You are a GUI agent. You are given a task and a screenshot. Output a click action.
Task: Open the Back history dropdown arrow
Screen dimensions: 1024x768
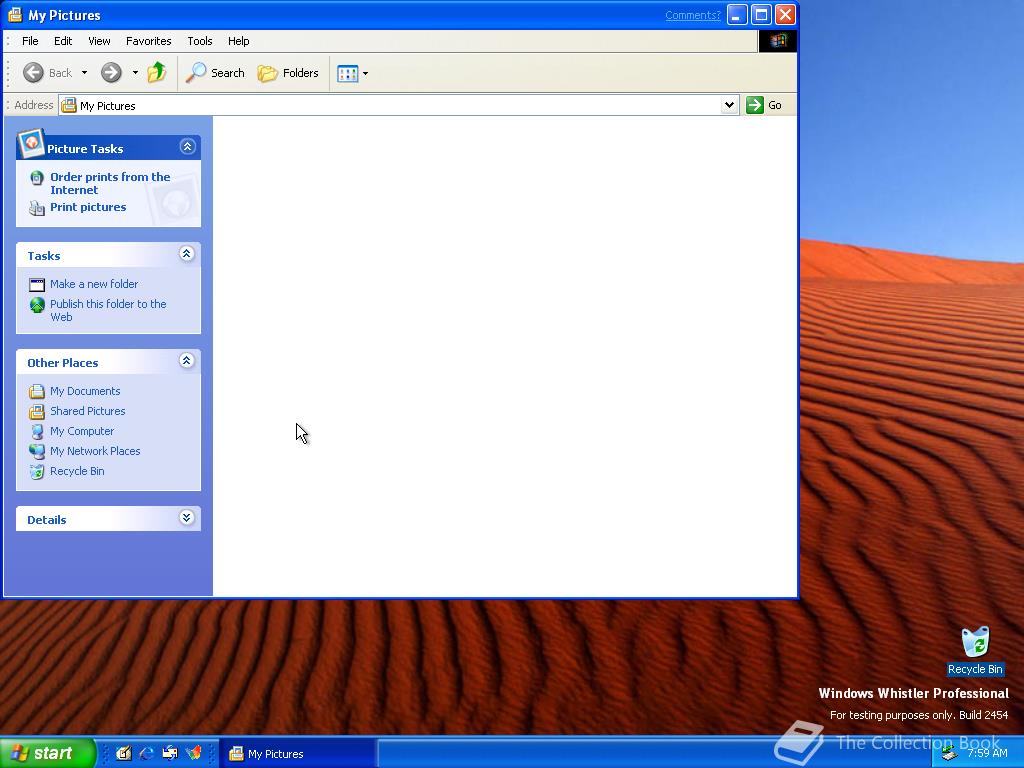(84, 72)
